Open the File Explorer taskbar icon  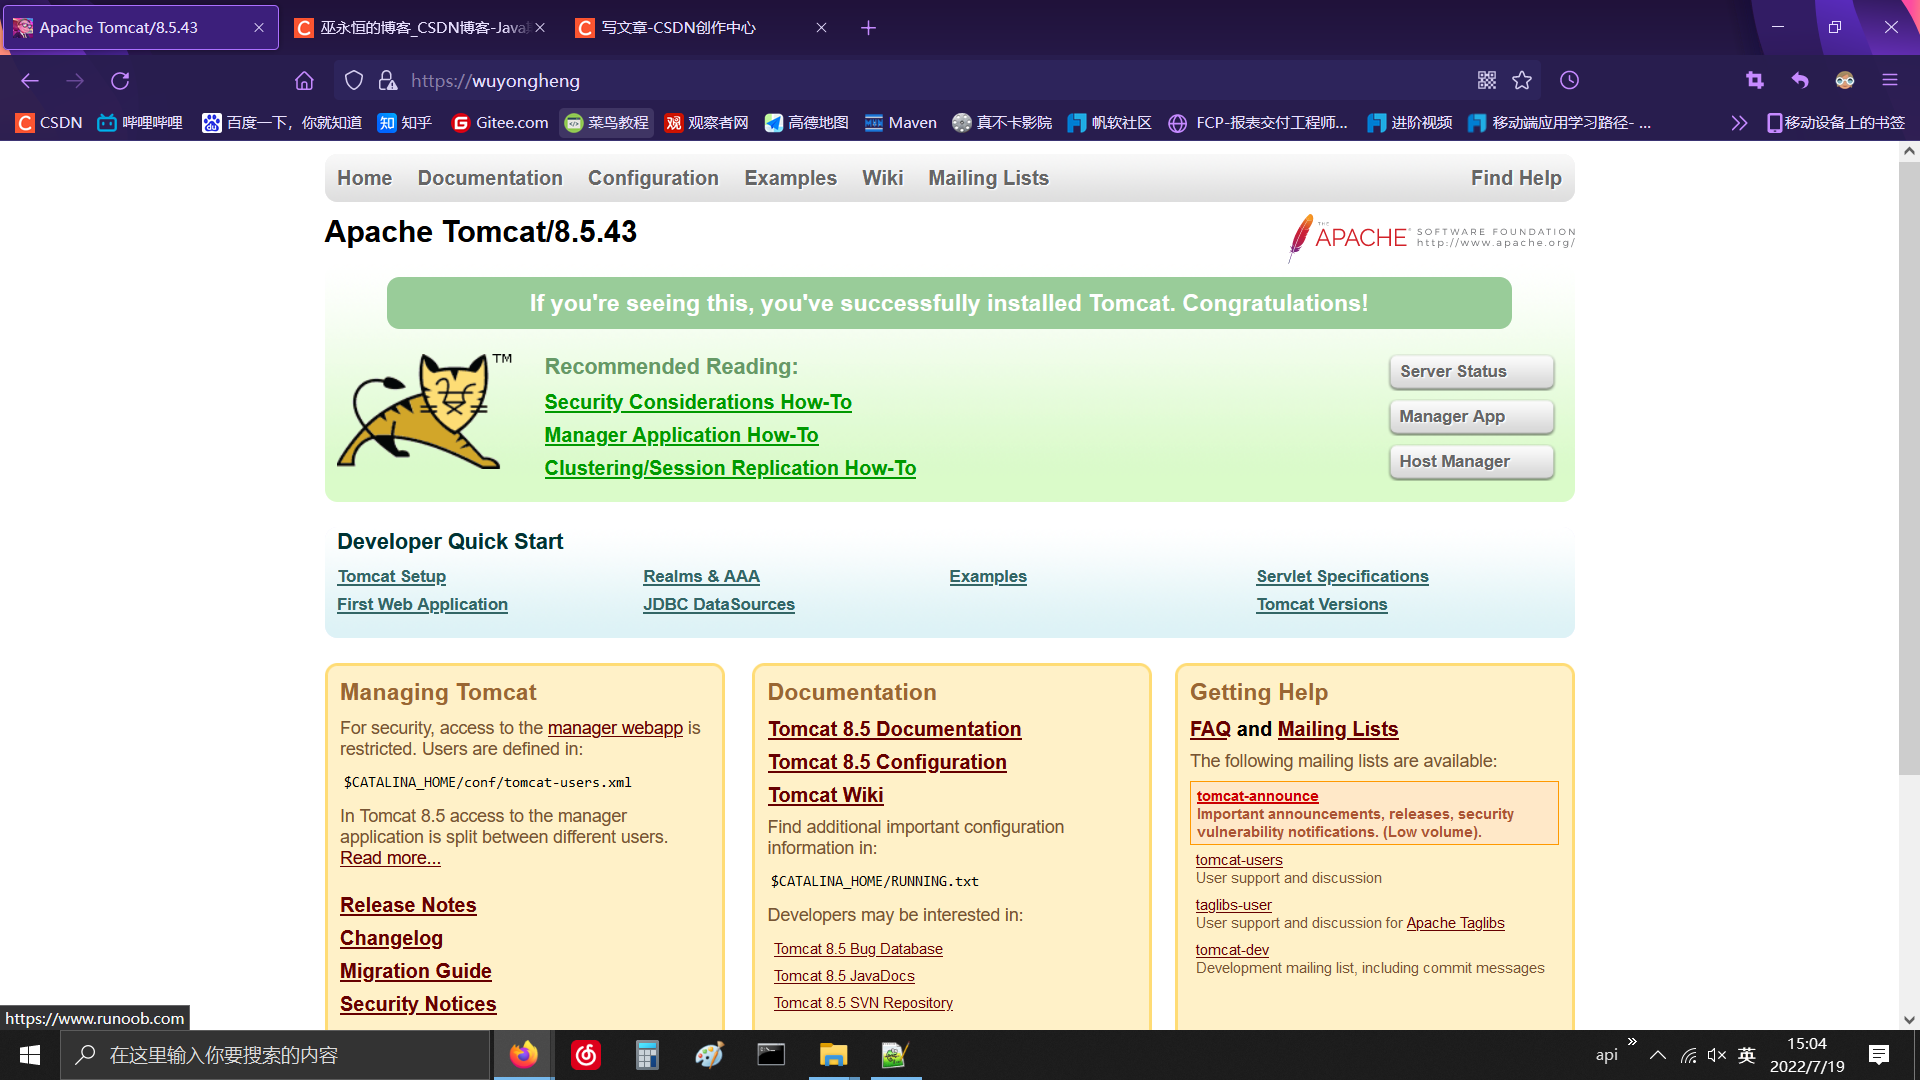[833, 1055]
